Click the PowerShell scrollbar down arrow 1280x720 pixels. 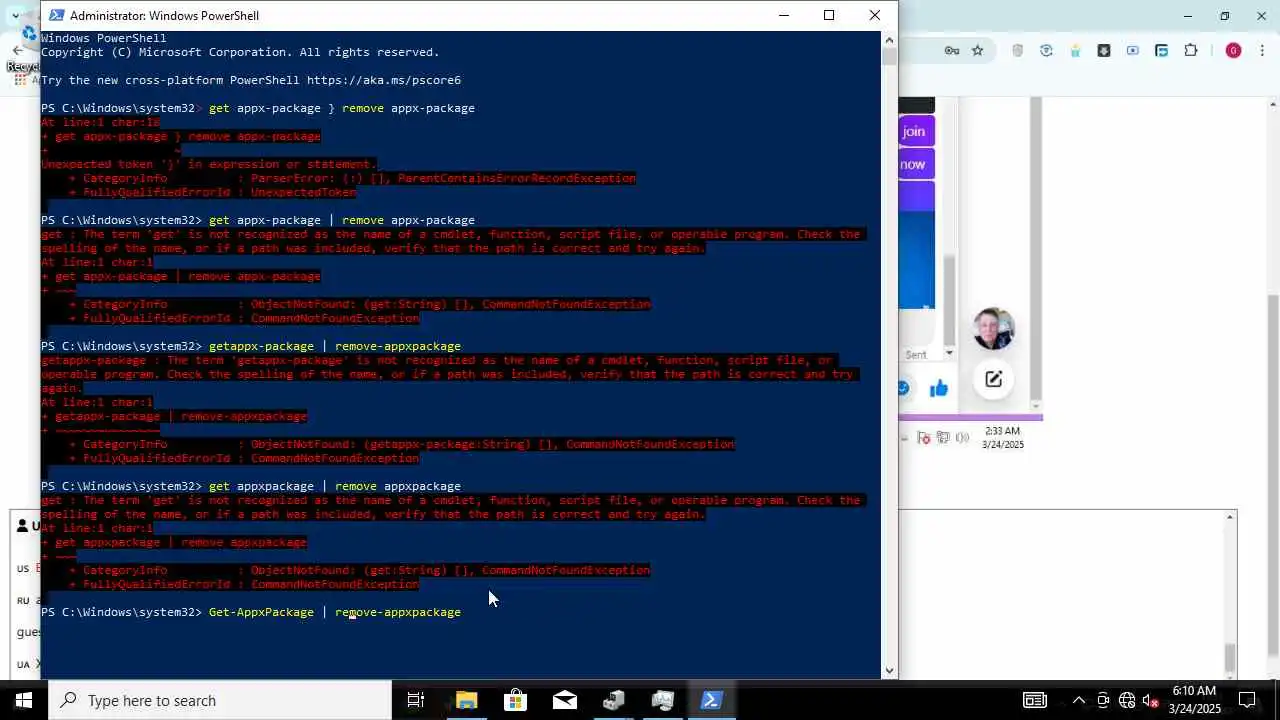[x=889, y=671]
